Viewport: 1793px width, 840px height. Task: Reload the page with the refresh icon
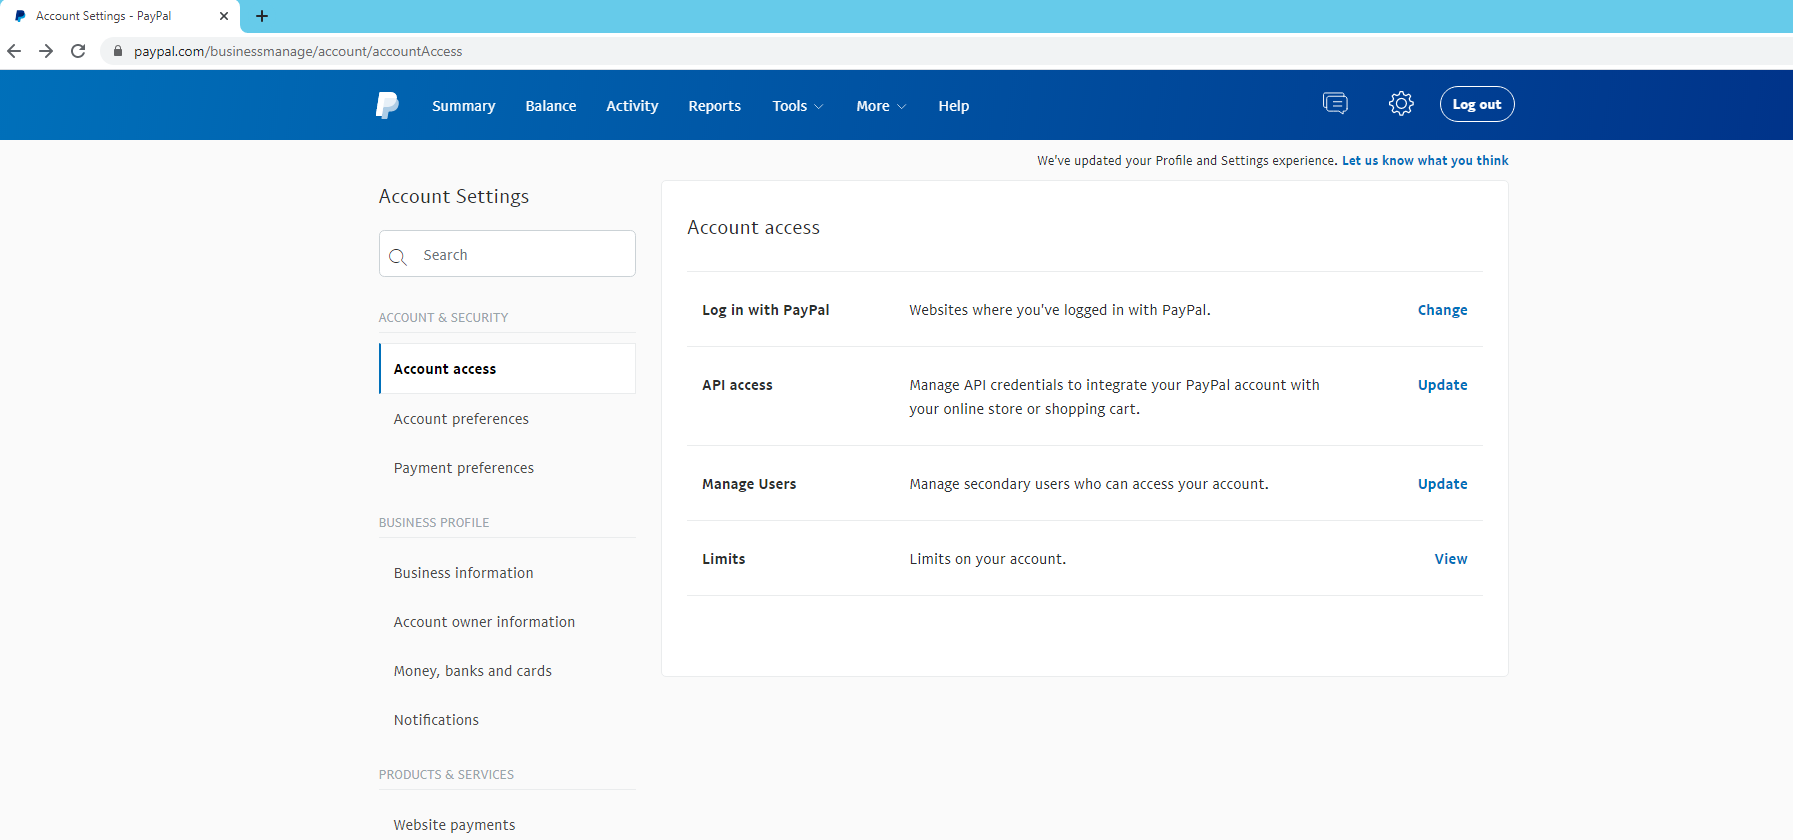coord(78,51)
